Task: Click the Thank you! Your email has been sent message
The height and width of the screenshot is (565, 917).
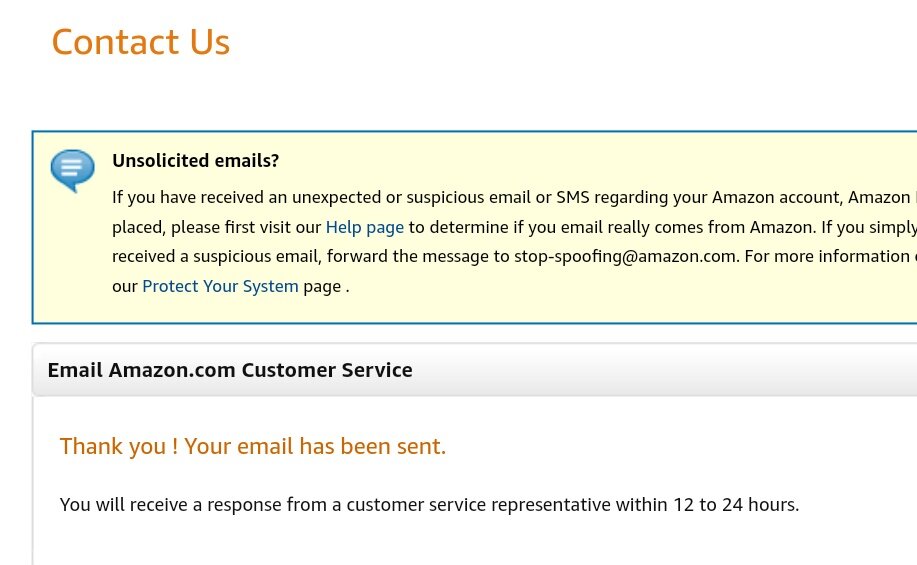Action: (253, 446)
